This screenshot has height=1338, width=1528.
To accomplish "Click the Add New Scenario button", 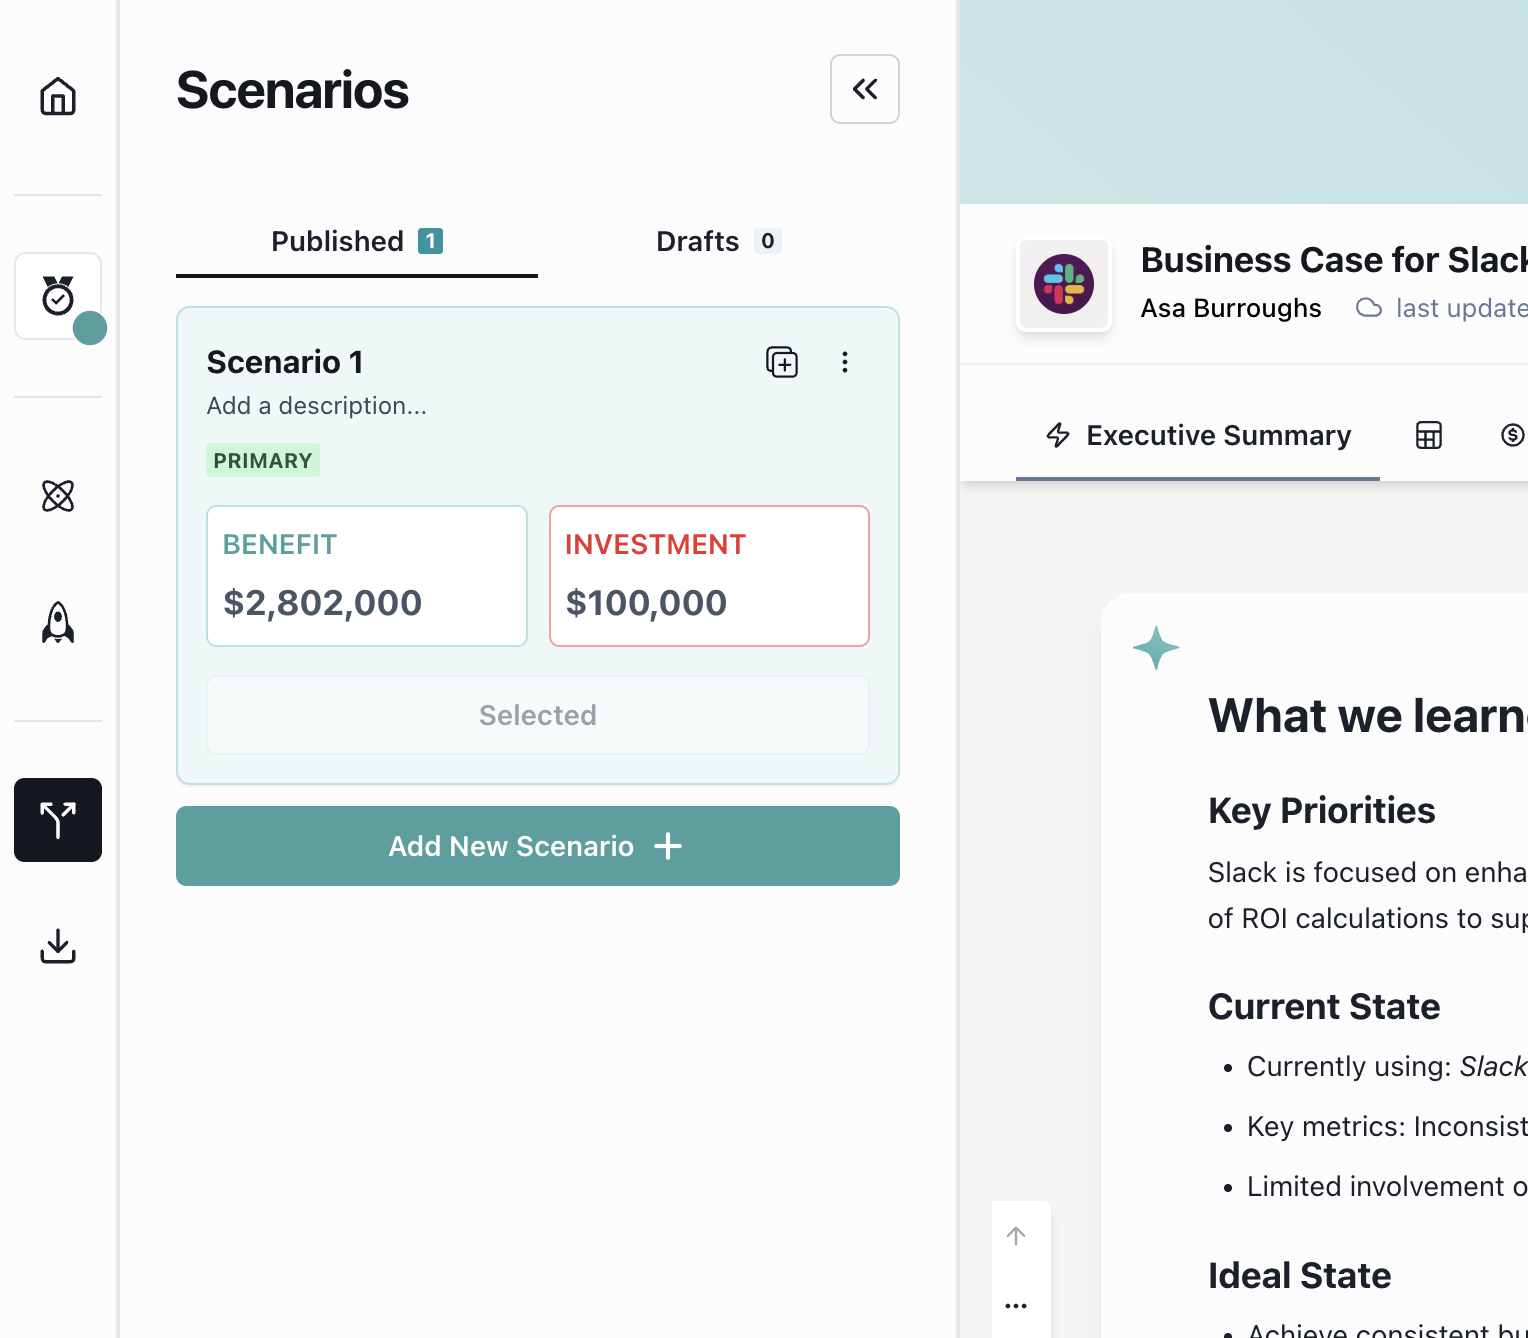I will pos(537,846).
